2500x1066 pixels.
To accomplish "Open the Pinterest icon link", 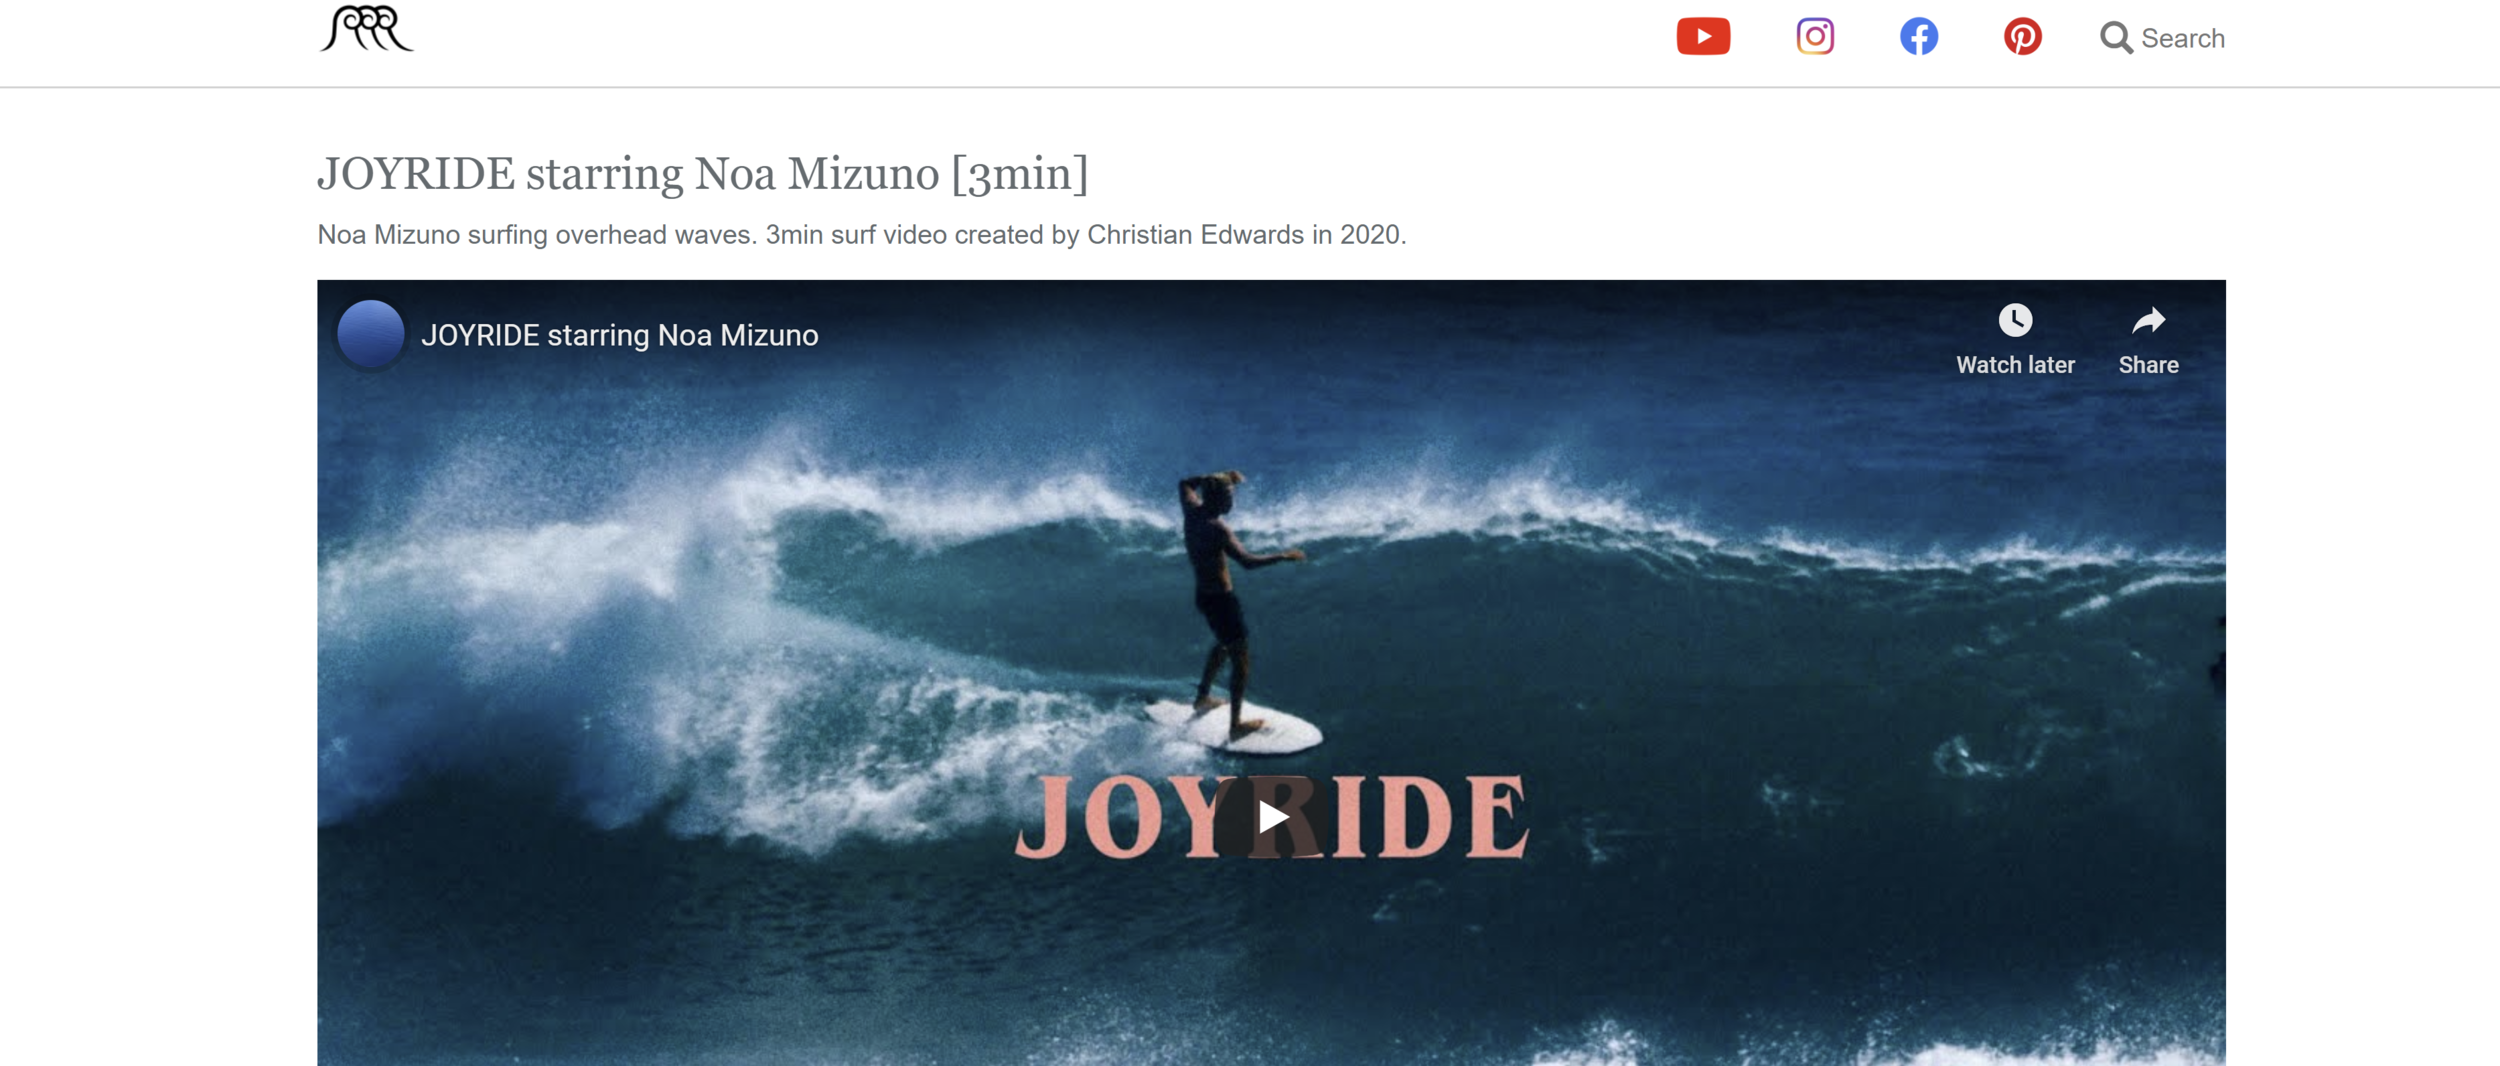I will [x=2022, y=37].
